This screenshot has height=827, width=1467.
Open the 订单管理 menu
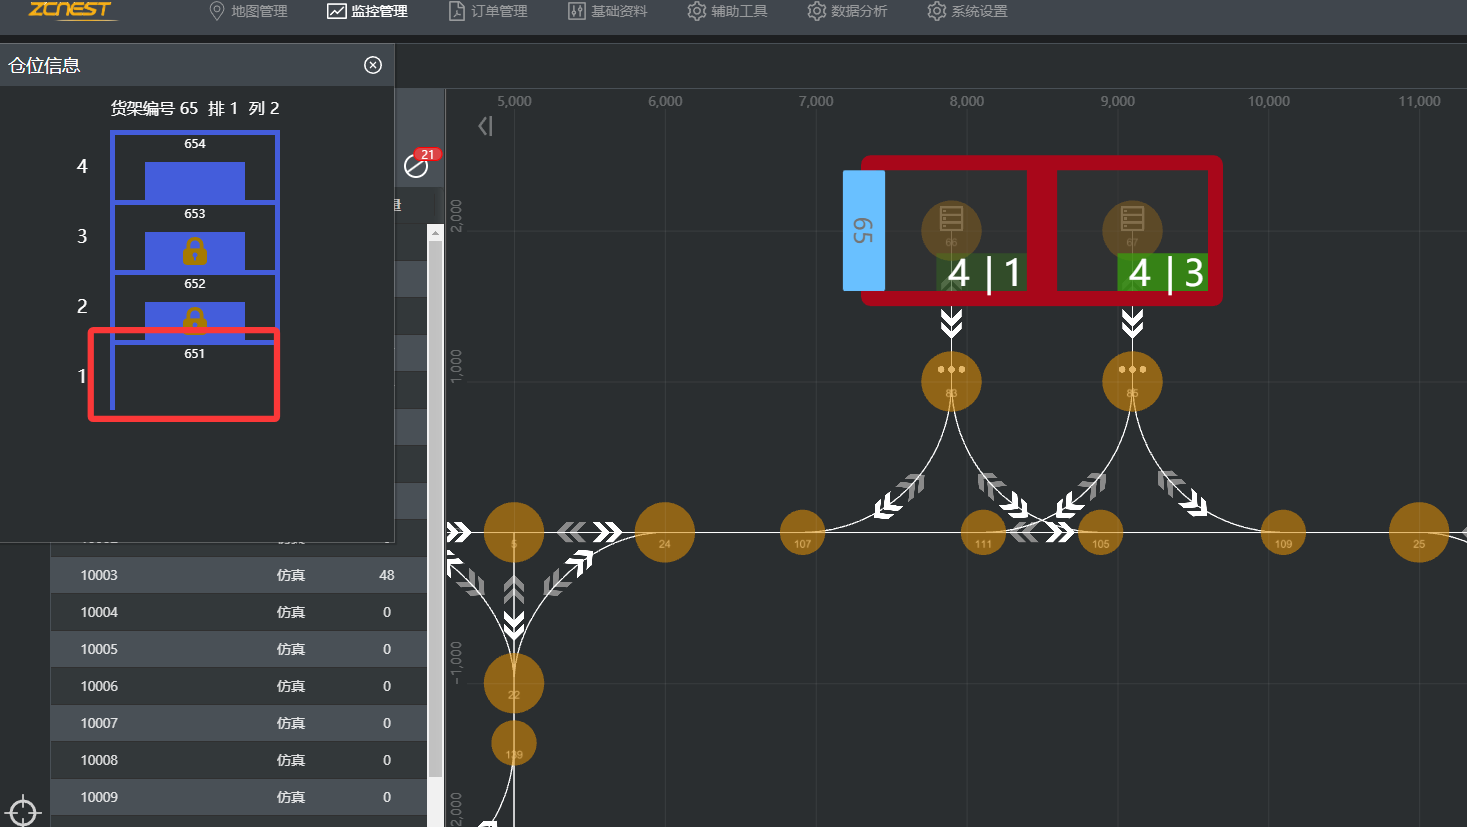488,11
